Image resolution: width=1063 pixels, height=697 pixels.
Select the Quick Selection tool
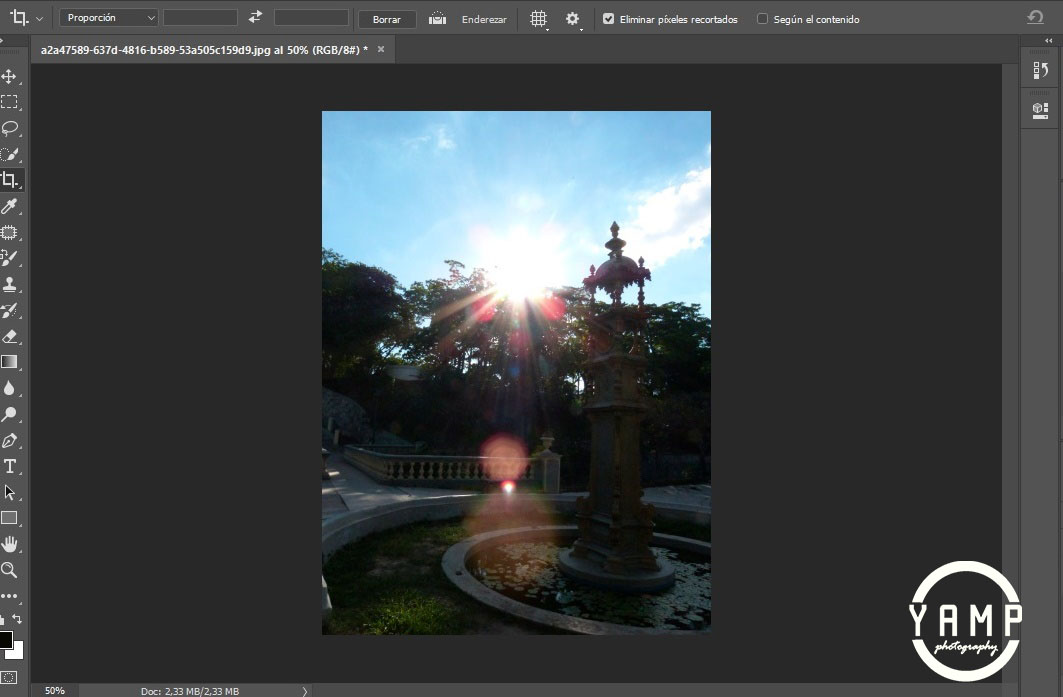pos(9,154)
